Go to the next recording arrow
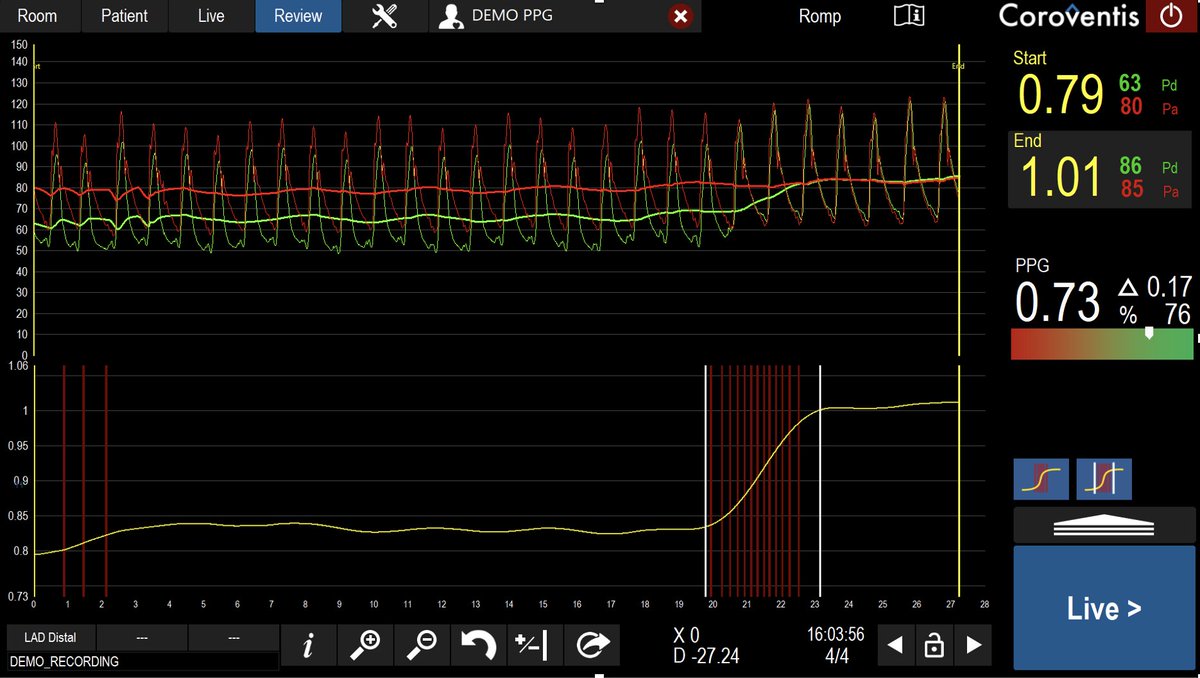The image size is (1200, 678). (x=973, y=646)
